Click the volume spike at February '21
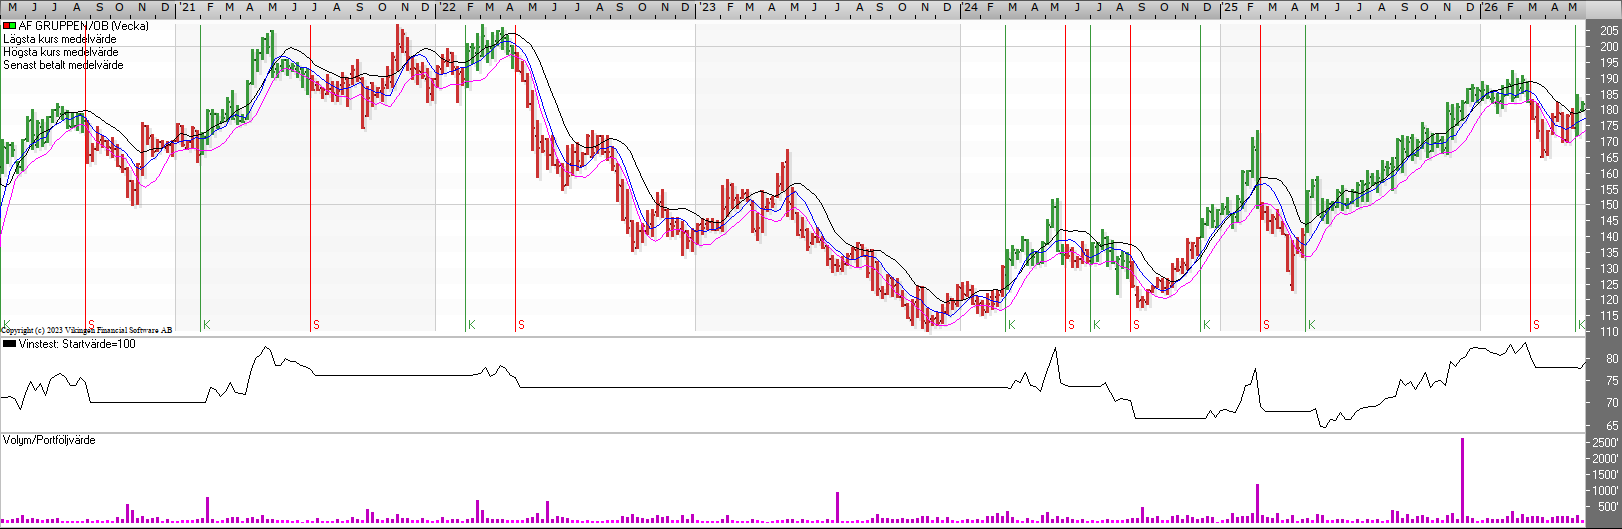The width and height of the screenshot is (1622, 529). point(207,510)
